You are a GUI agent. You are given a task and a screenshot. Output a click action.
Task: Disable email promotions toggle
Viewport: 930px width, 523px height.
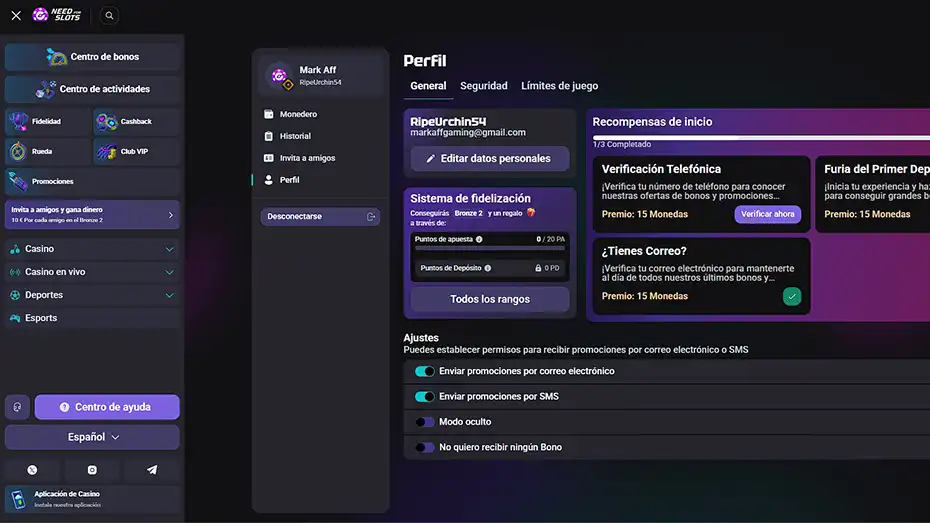coord(425,371)
